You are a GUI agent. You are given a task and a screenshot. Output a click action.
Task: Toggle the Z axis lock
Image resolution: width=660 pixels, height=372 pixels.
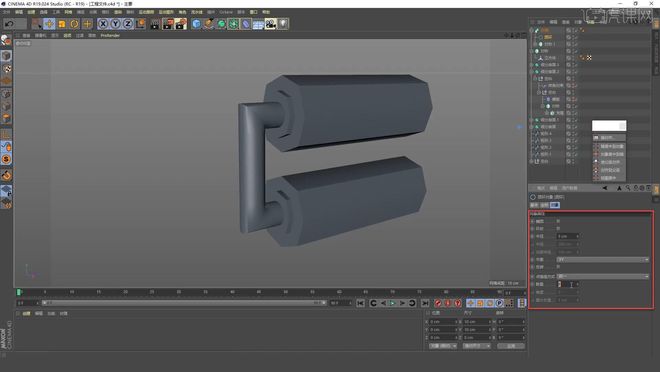pos(128,24)
